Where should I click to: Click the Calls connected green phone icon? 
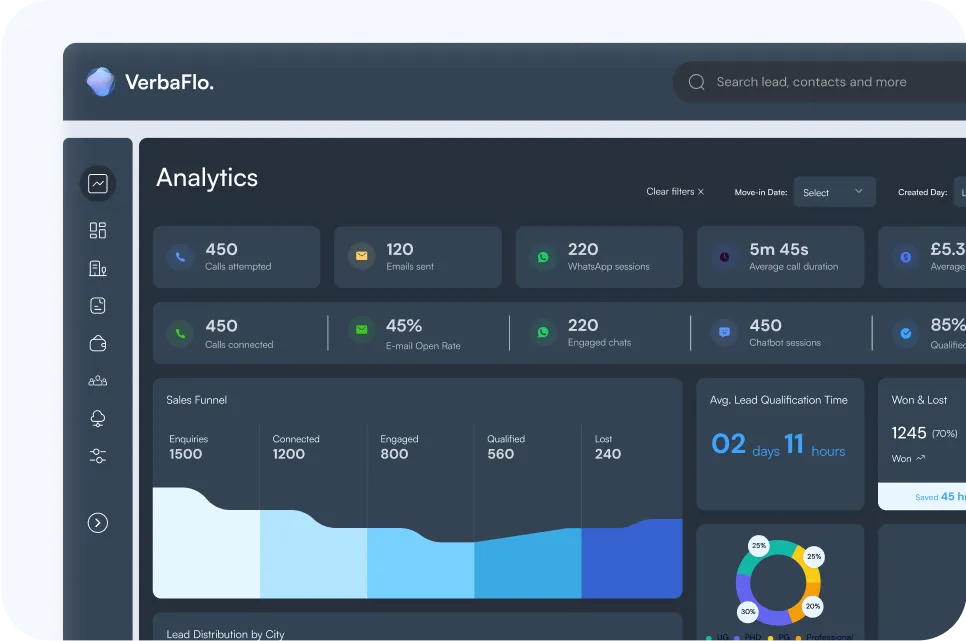pos(181,333)
